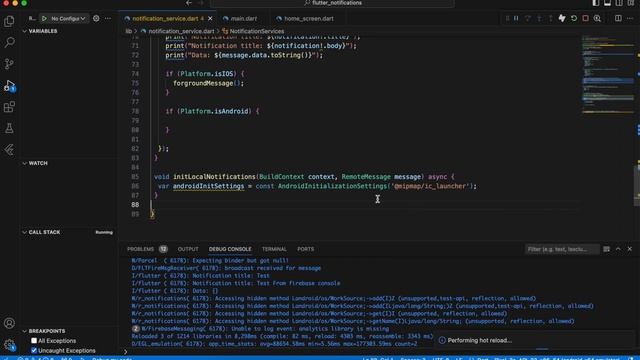Open the PROBLEMS panel tab
Viewport: 640px width, 360px height.
pyautogui.click(x=140, y=249)
